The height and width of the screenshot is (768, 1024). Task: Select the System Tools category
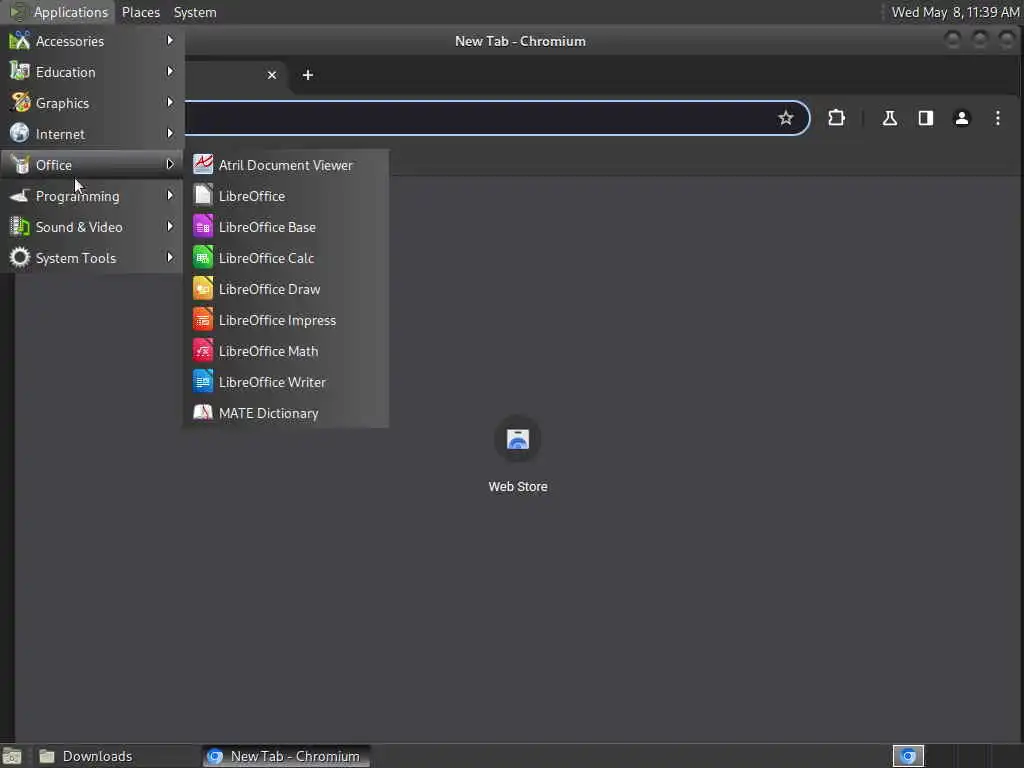(x=92, y=258)
